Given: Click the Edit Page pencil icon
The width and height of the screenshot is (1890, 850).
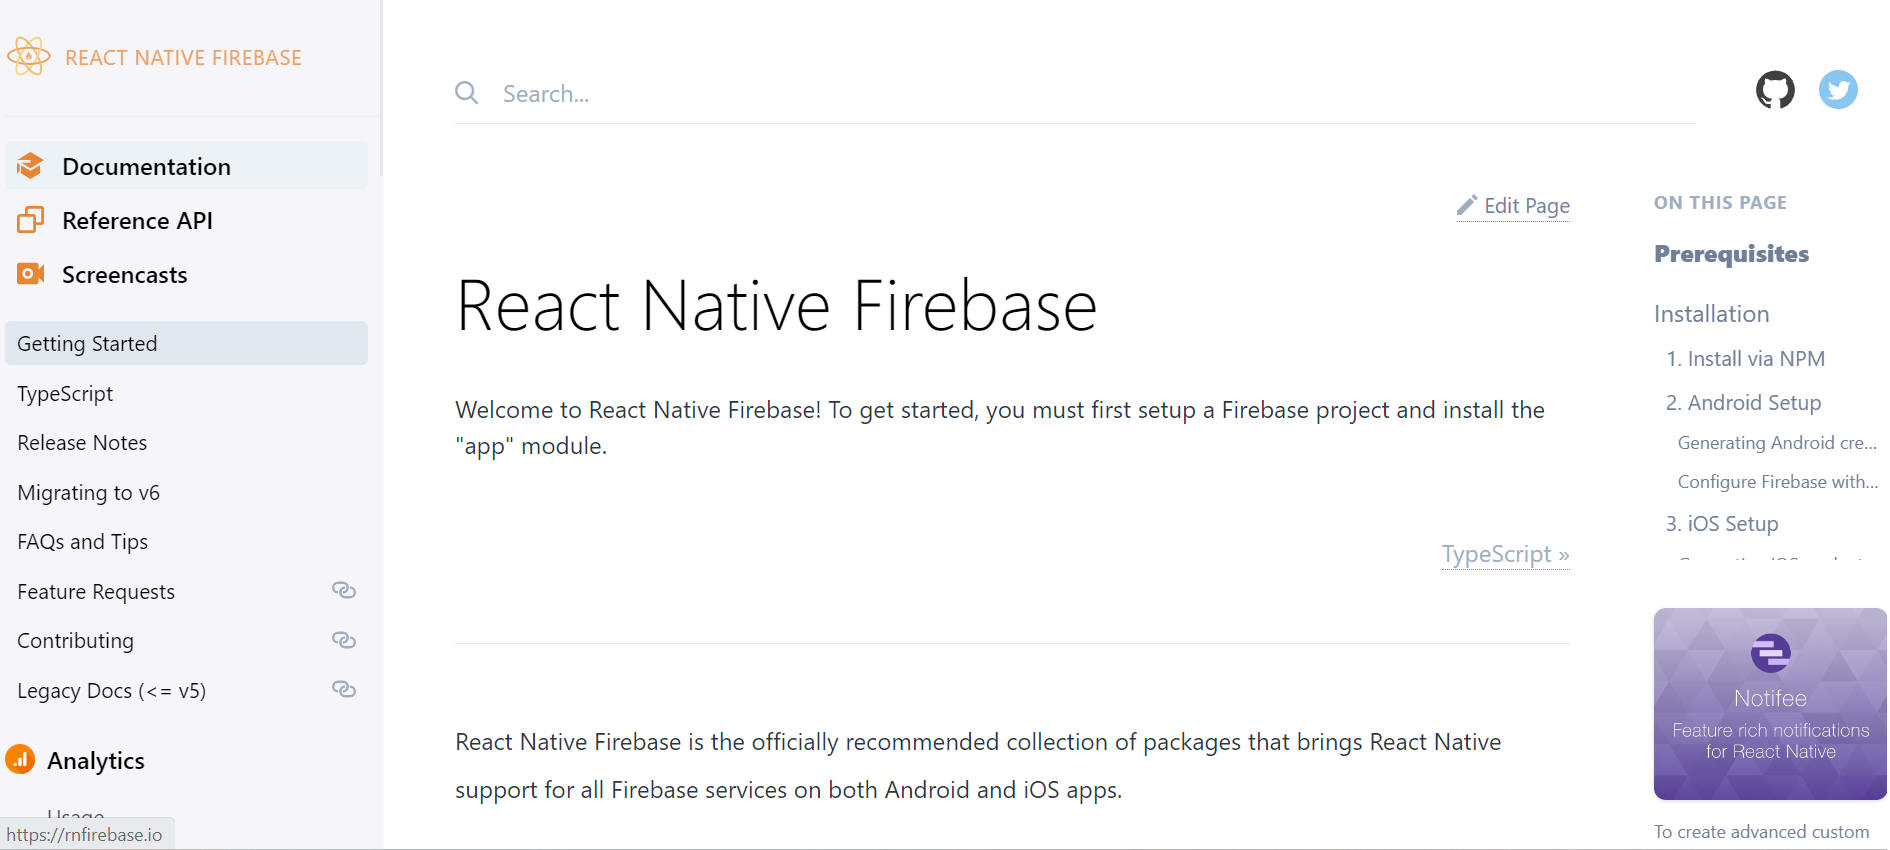Looking at the screenshot, I should [x=1466, y=205].
